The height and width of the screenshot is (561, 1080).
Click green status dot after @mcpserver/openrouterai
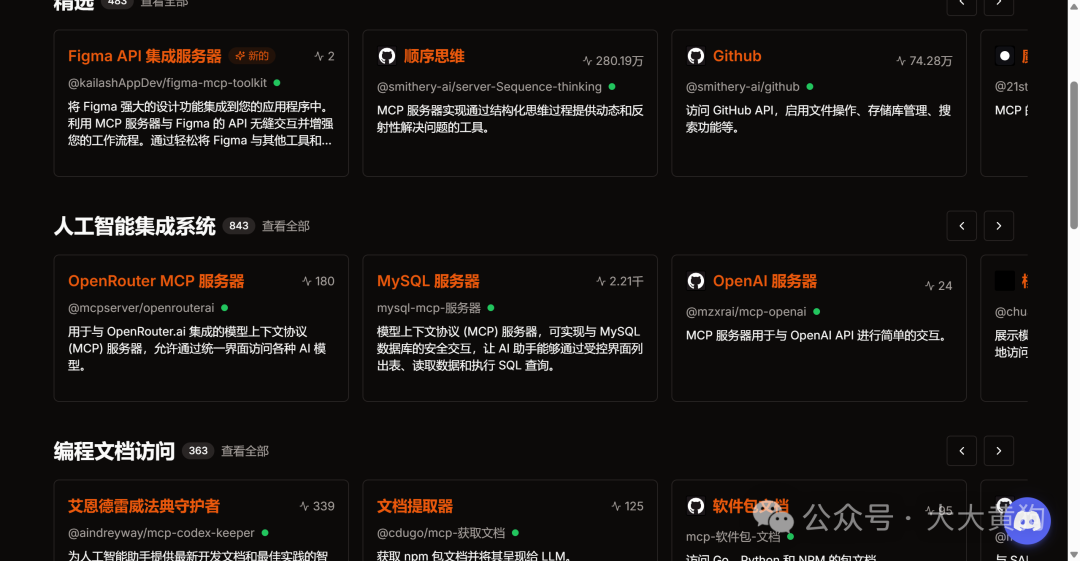[225, 307]
